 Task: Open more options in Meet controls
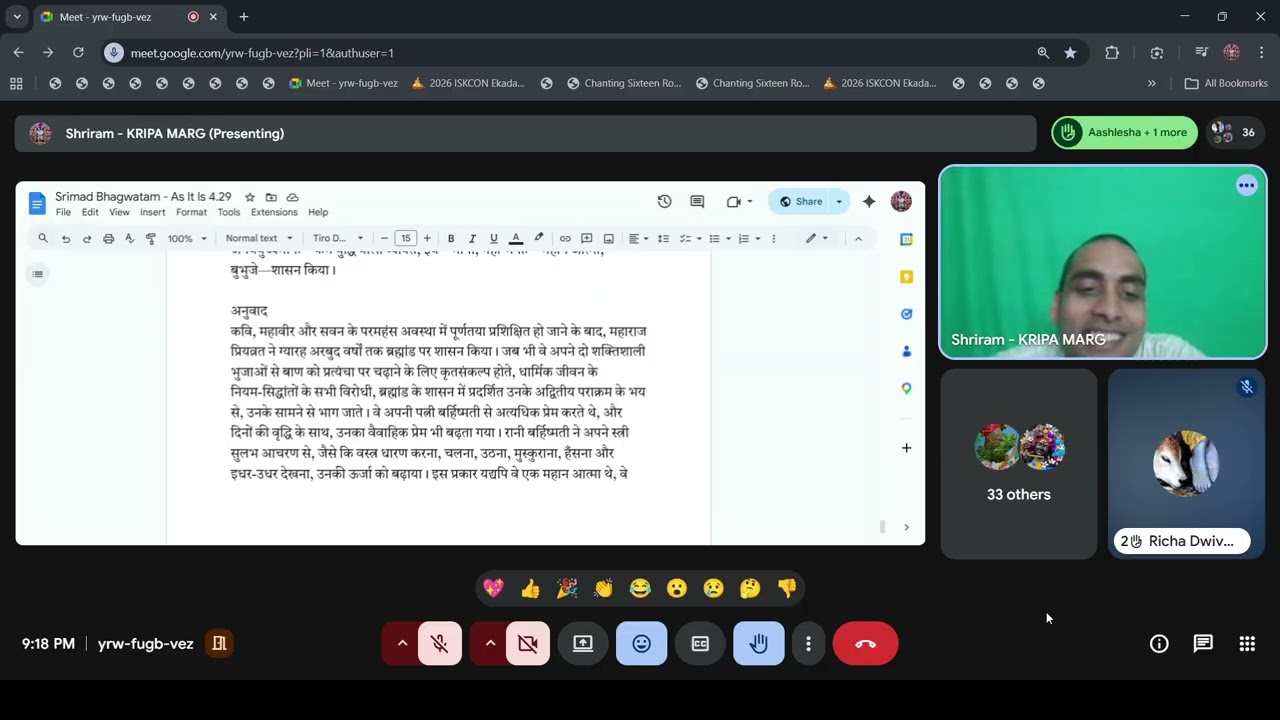click(808, 644)
